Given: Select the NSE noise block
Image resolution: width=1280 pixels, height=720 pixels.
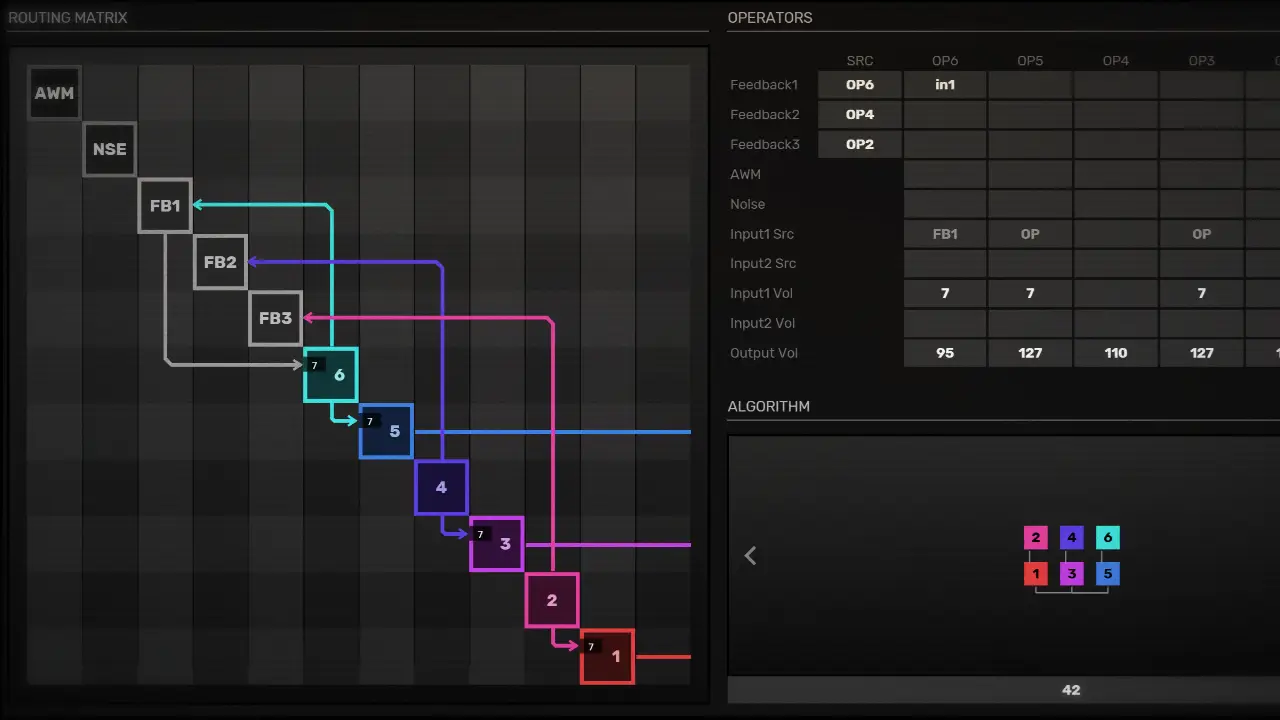Looking at the screenshot, I should point(109,149).
